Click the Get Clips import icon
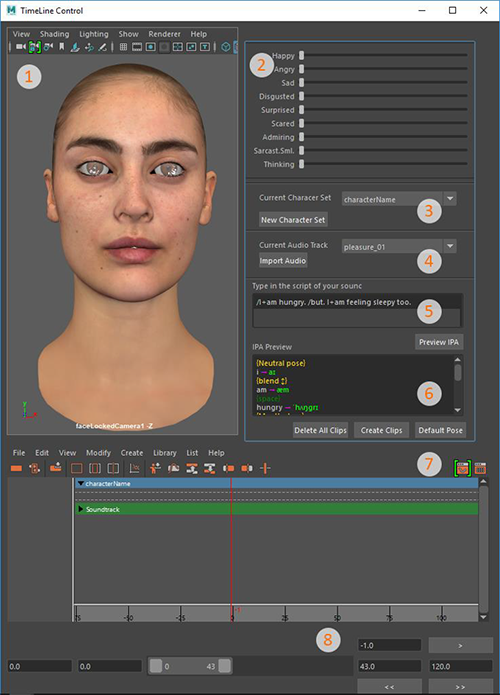Viewport: 500px width, 695px height. [x=55, y=467]
